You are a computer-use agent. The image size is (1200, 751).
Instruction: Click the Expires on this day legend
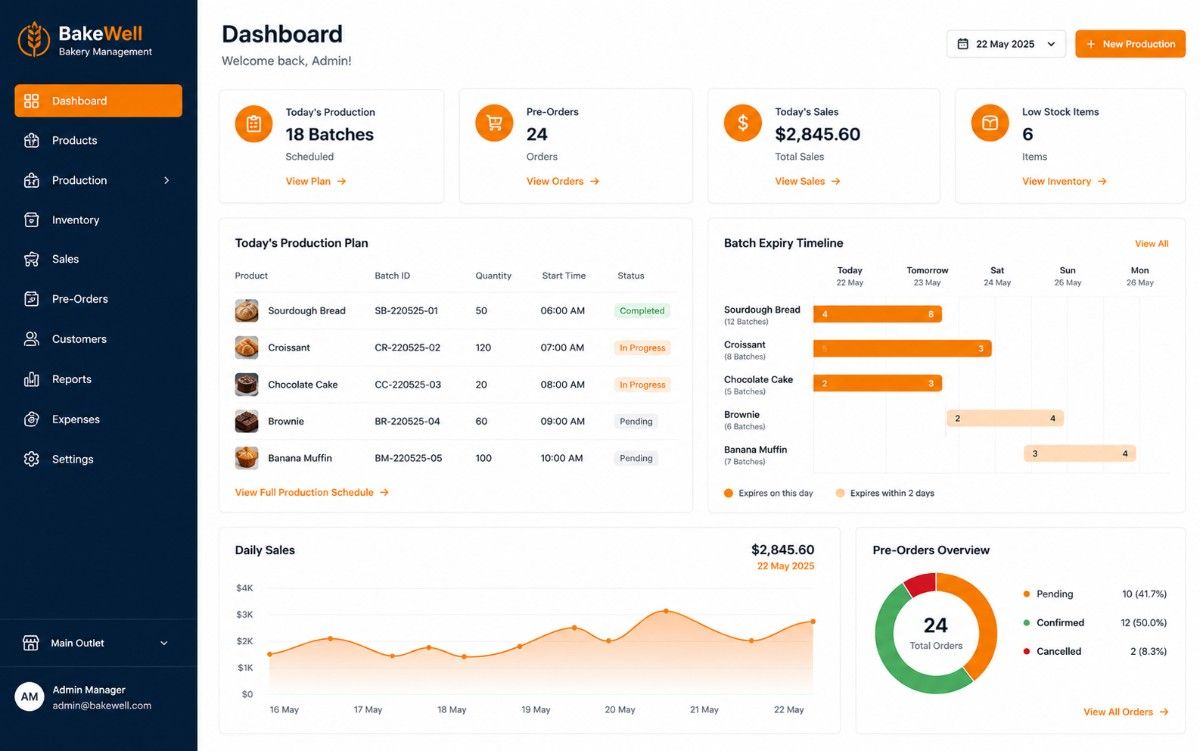tap(768, 493)
